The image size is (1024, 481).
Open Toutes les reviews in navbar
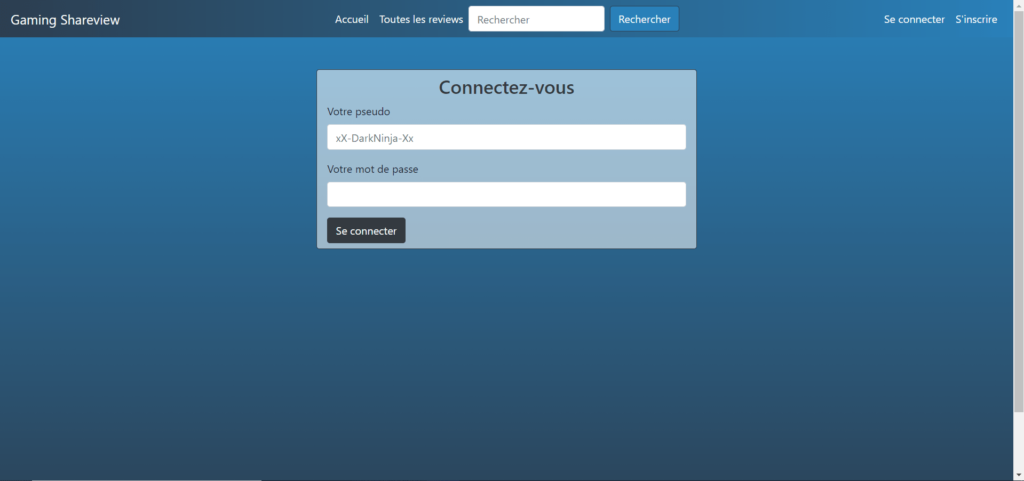[x=421, y=19]
